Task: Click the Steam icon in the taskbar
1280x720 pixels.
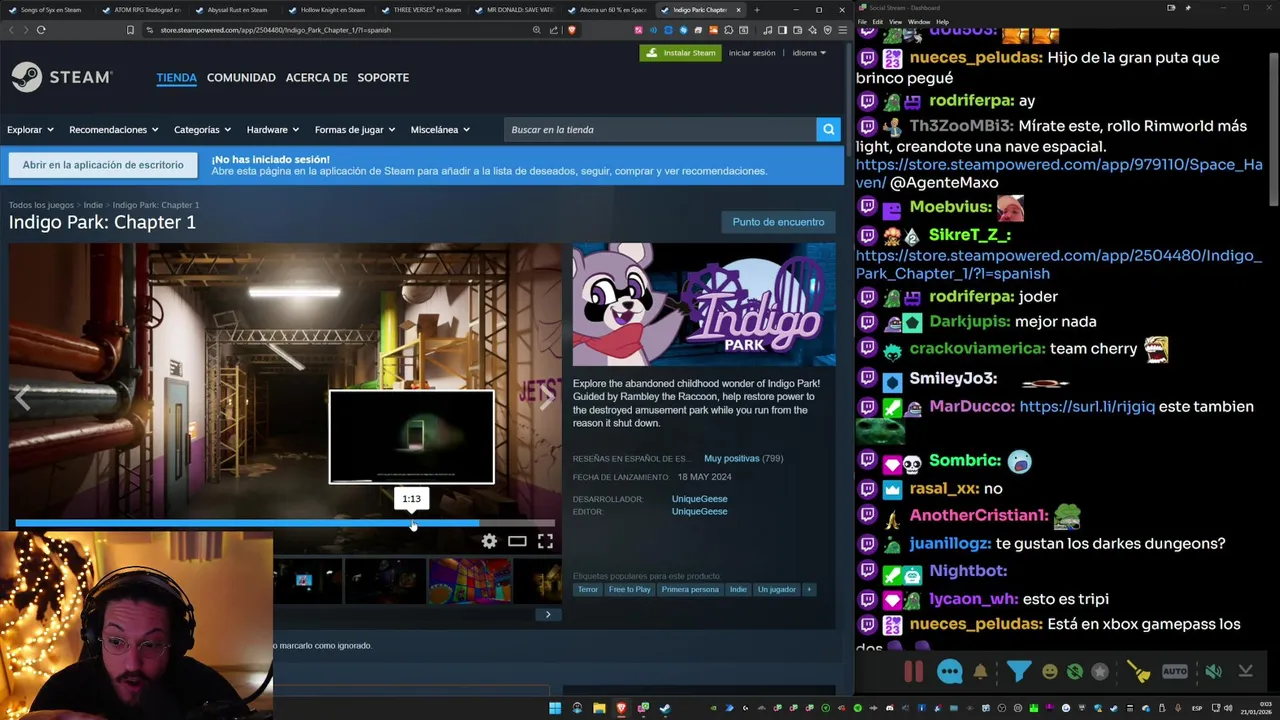Action: (x=665, y=708)
